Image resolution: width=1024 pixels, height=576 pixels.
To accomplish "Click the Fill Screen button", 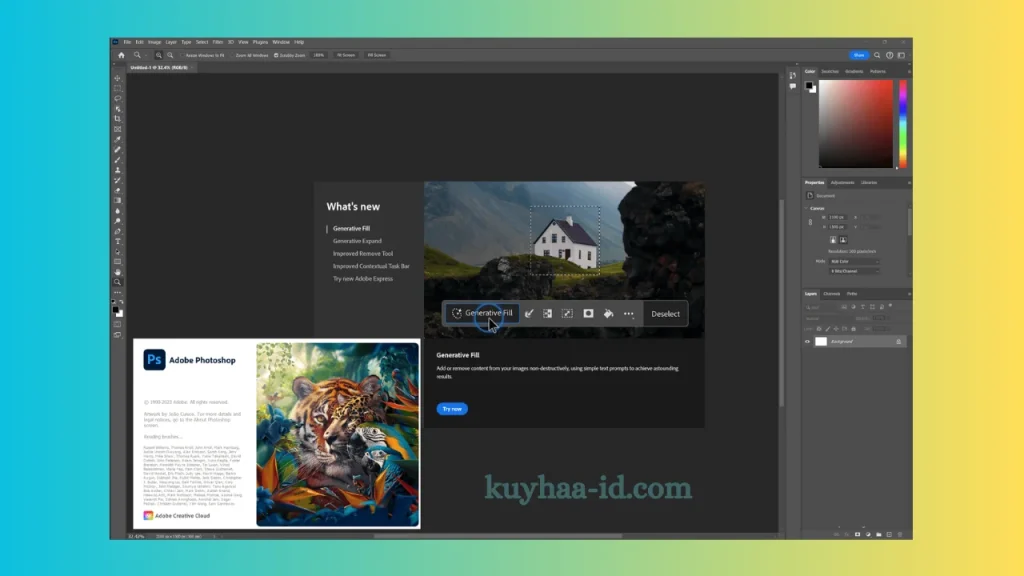I will [x=377, y=56].
